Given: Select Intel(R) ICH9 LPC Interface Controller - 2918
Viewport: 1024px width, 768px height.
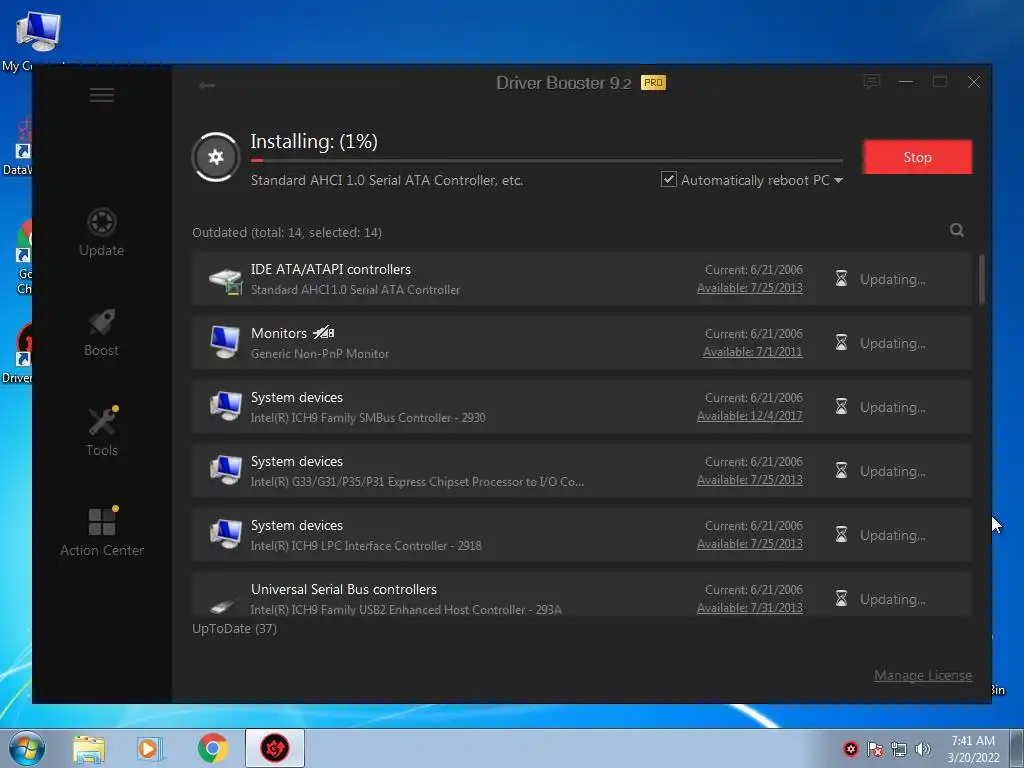Looking at the screenshot, I should tap(366, 546).
